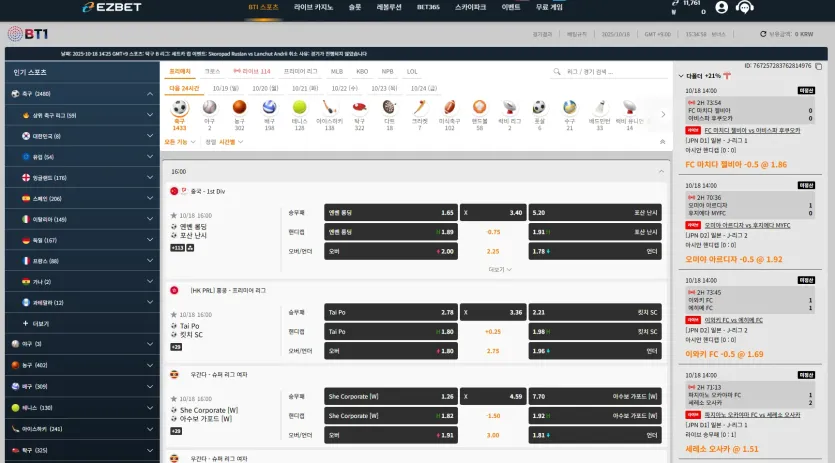Refresh the balance using the refresh icon
The image size is (835, 463).
763,34
